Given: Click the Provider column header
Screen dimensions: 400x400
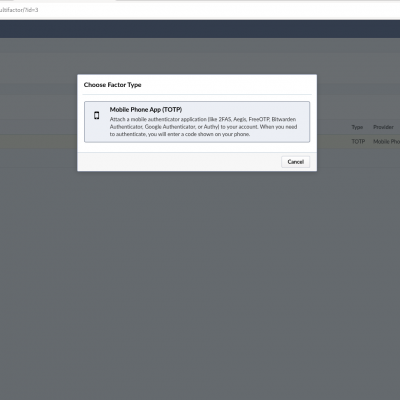Looking at the screenshot, I should click(x=383, y=127).
